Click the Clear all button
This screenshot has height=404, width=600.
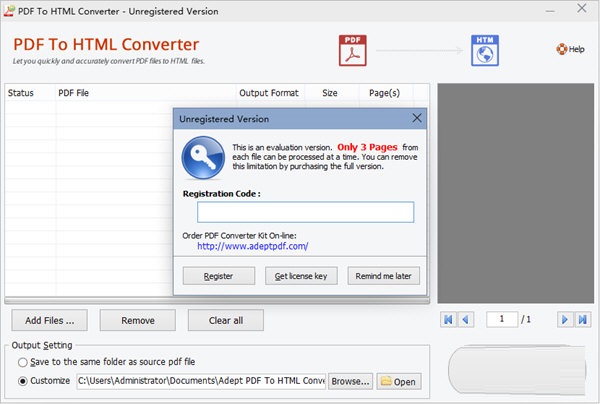[x=226, y=320]
